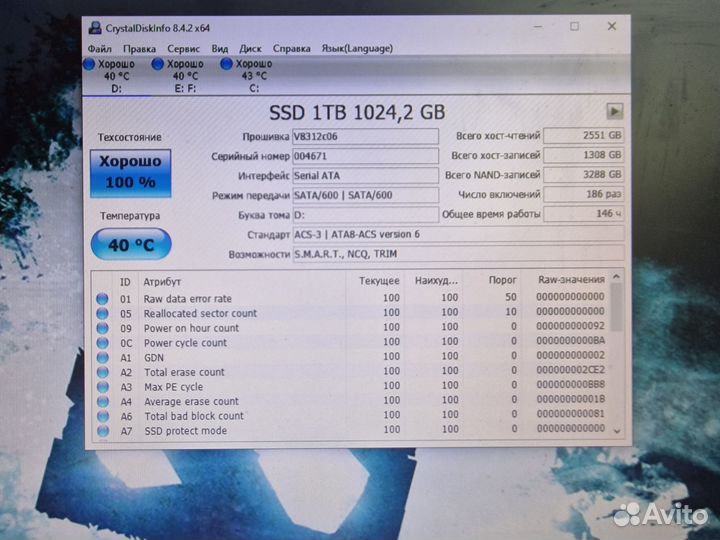Viewport: 720px width, 540px height.
Task: Click total host writes value 1308 GB
Action: tap(584, 155)
